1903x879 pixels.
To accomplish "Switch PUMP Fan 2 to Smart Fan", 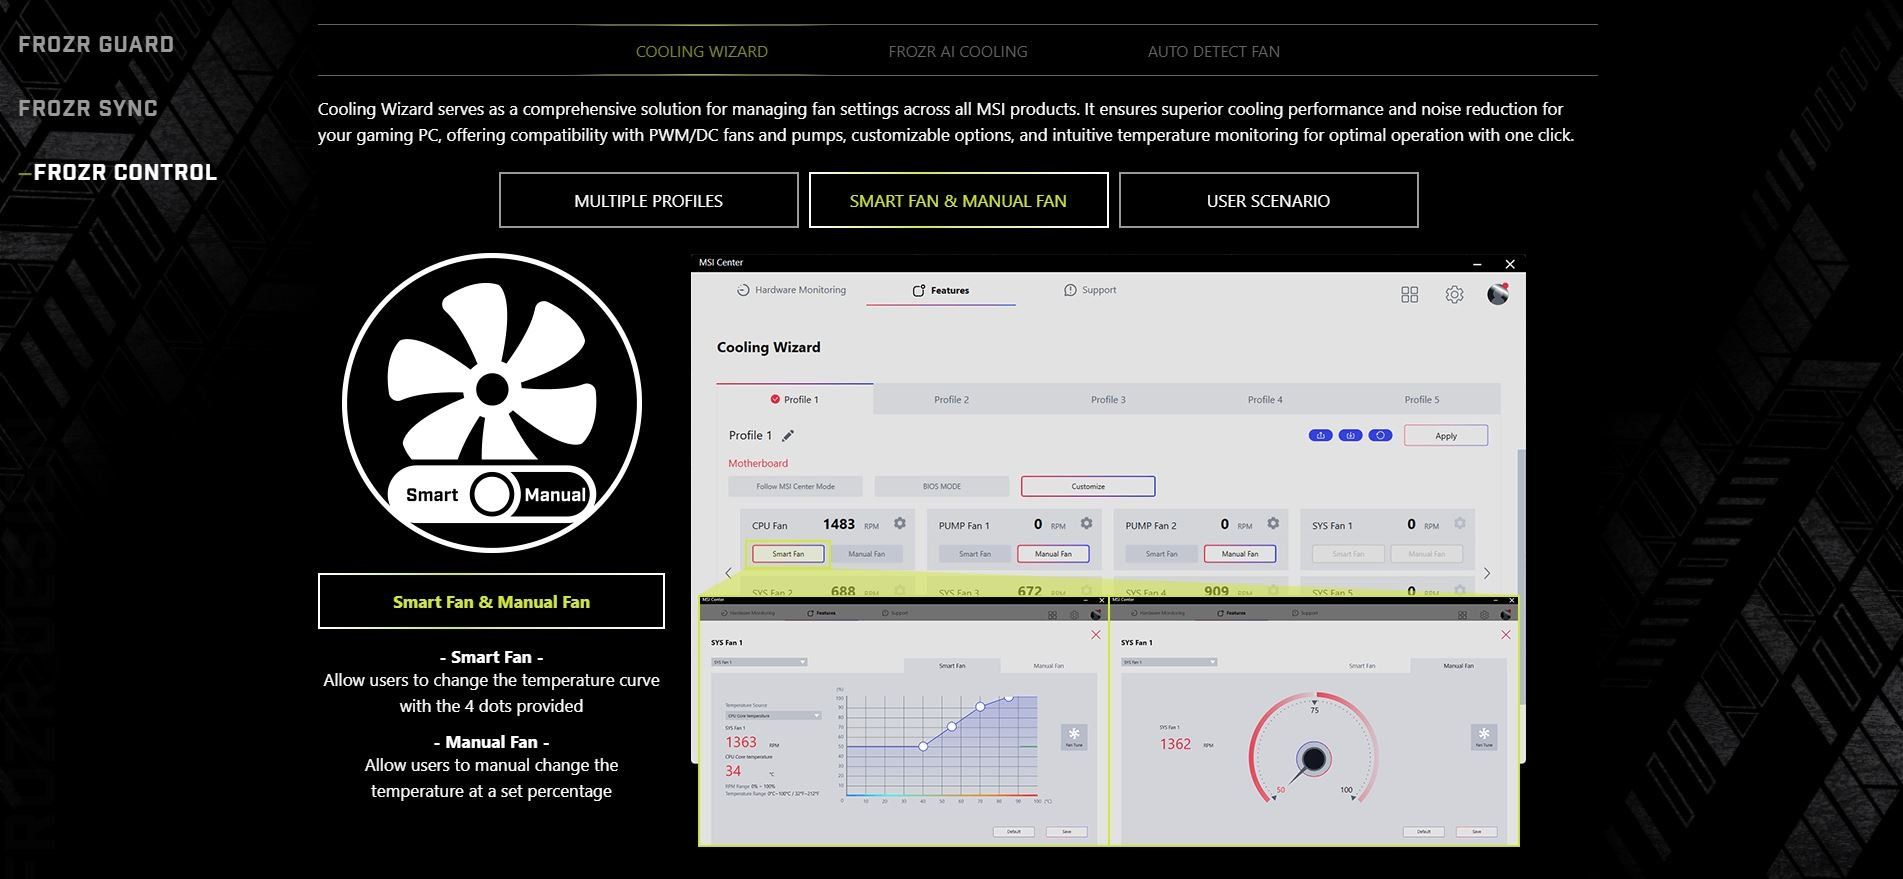I will (x=1161, y=553).
